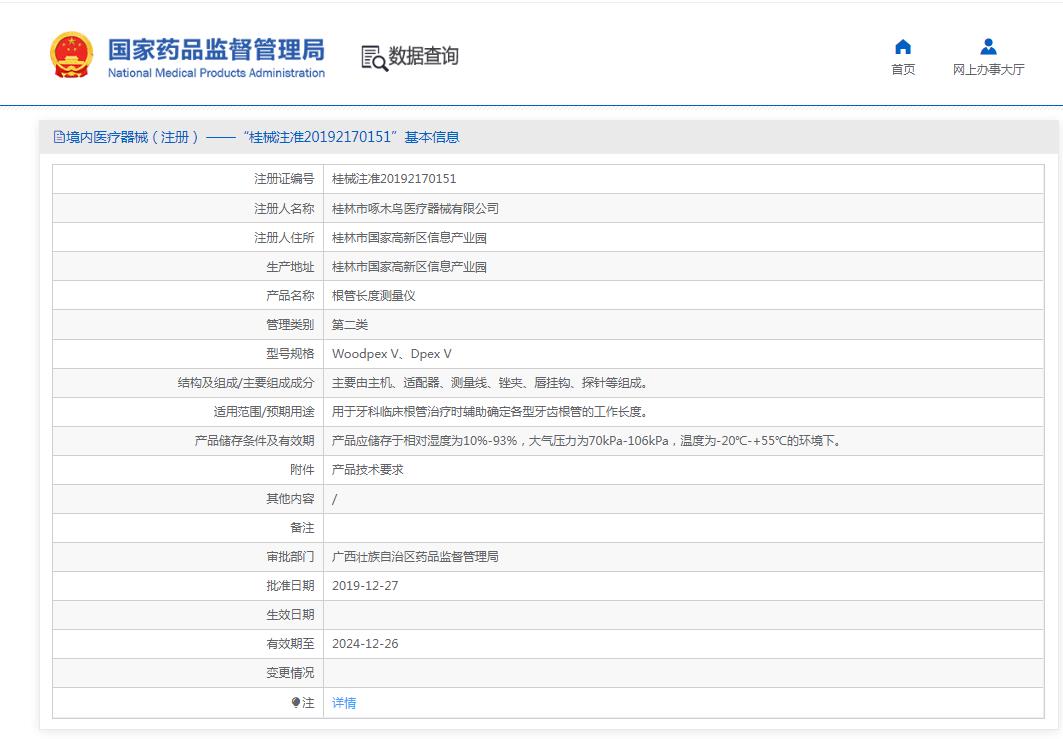Click the 生效日期 row label
The width and height of the screenshot is (1063, 739).
point(290,615)
